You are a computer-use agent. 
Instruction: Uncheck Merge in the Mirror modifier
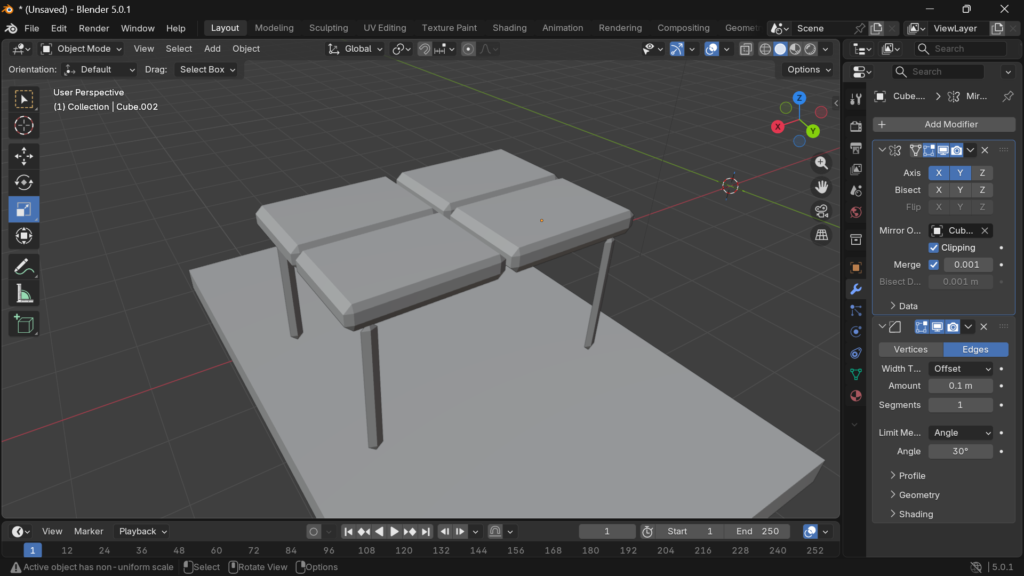[x=934, y=265]
